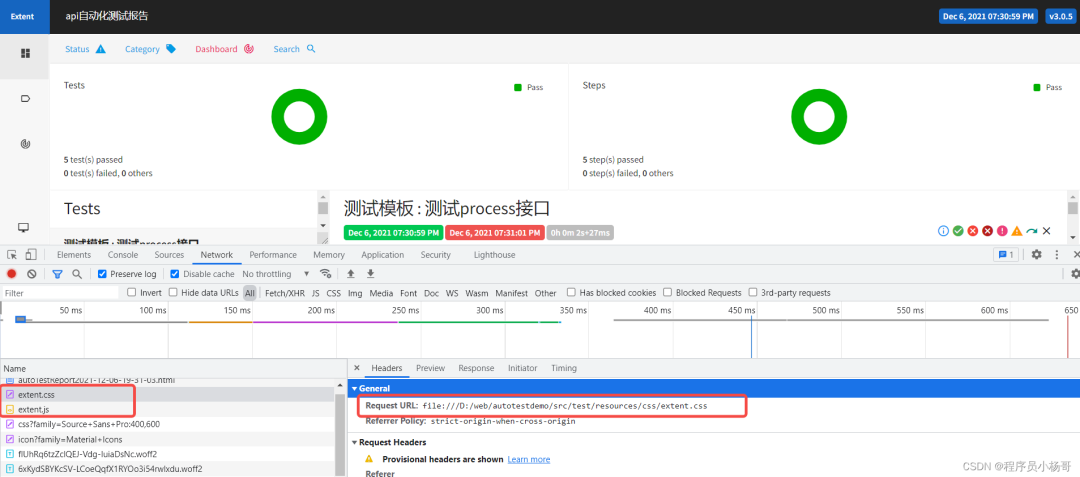1080x477 pixels.
Task: Select the extent.js request row
Action: 169,410
